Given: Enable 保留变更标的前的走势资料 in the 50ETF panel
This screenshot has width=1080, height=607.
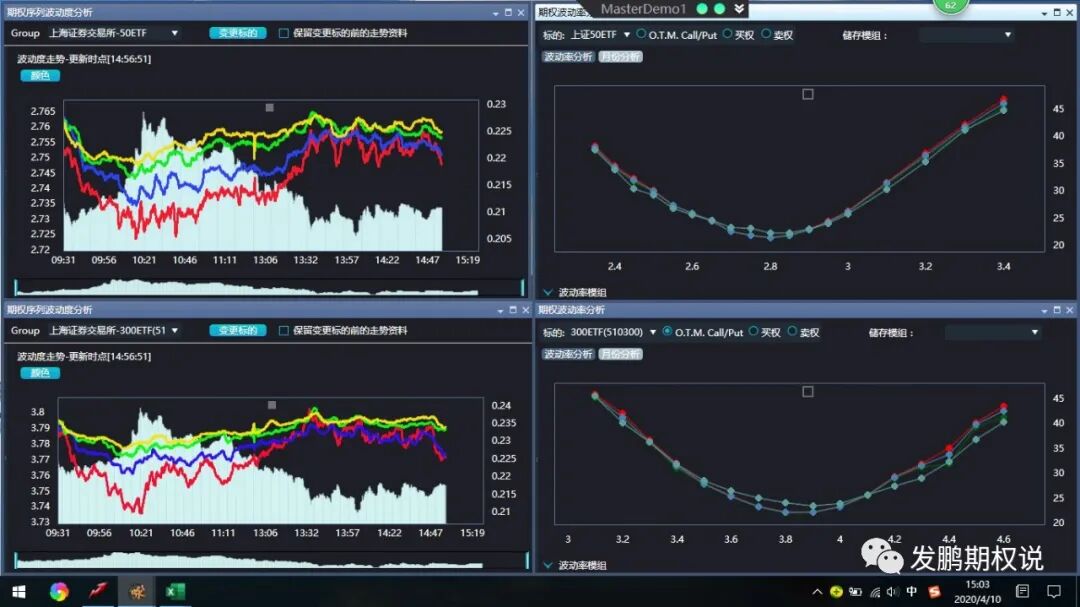Looking at the screenshot, I should point(283,33).
